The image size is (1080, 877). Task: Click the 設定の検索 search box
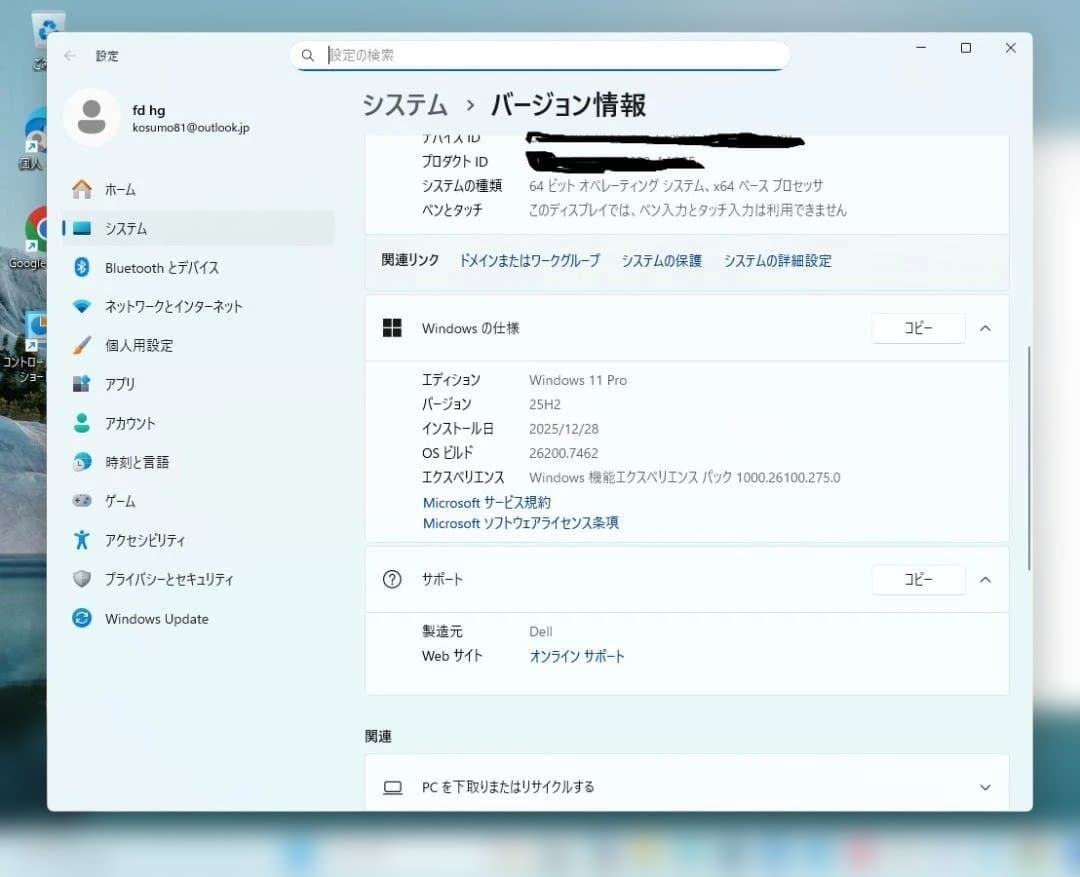coord(540,56)
